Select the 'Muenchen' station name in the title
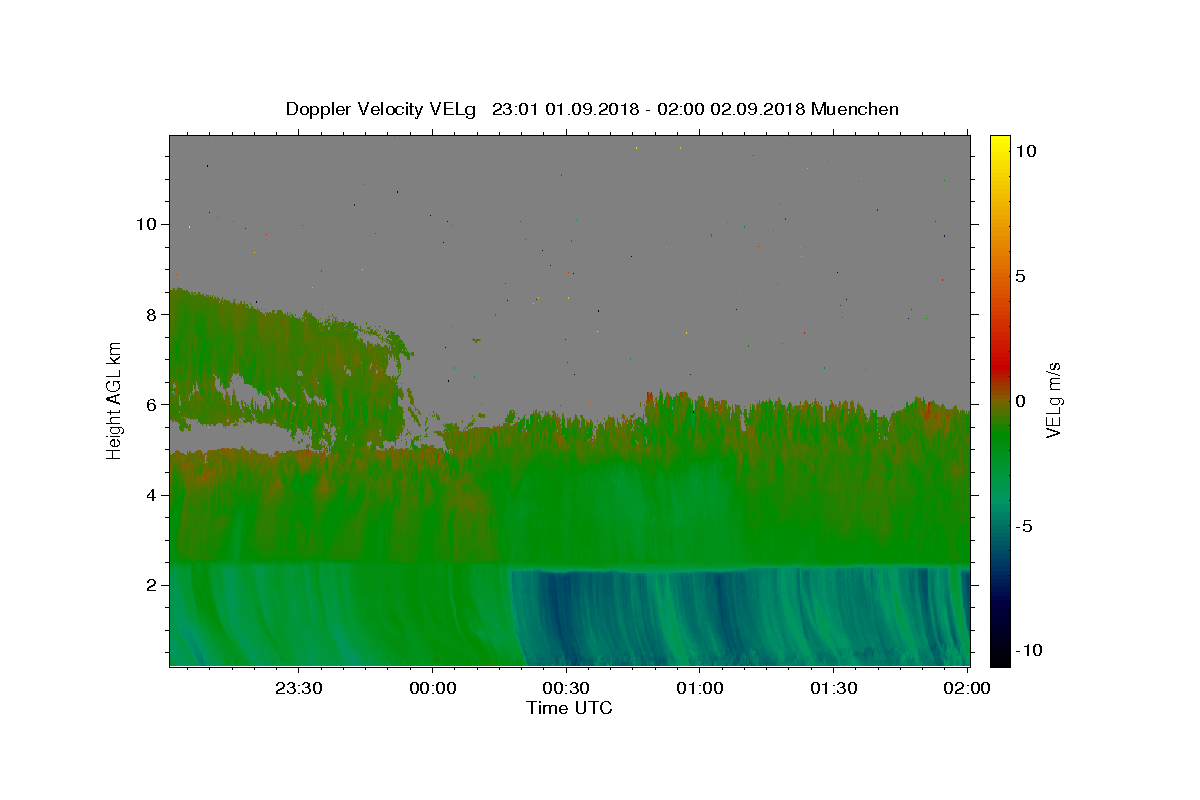1200x800 pixels. (x=855, y=109)
